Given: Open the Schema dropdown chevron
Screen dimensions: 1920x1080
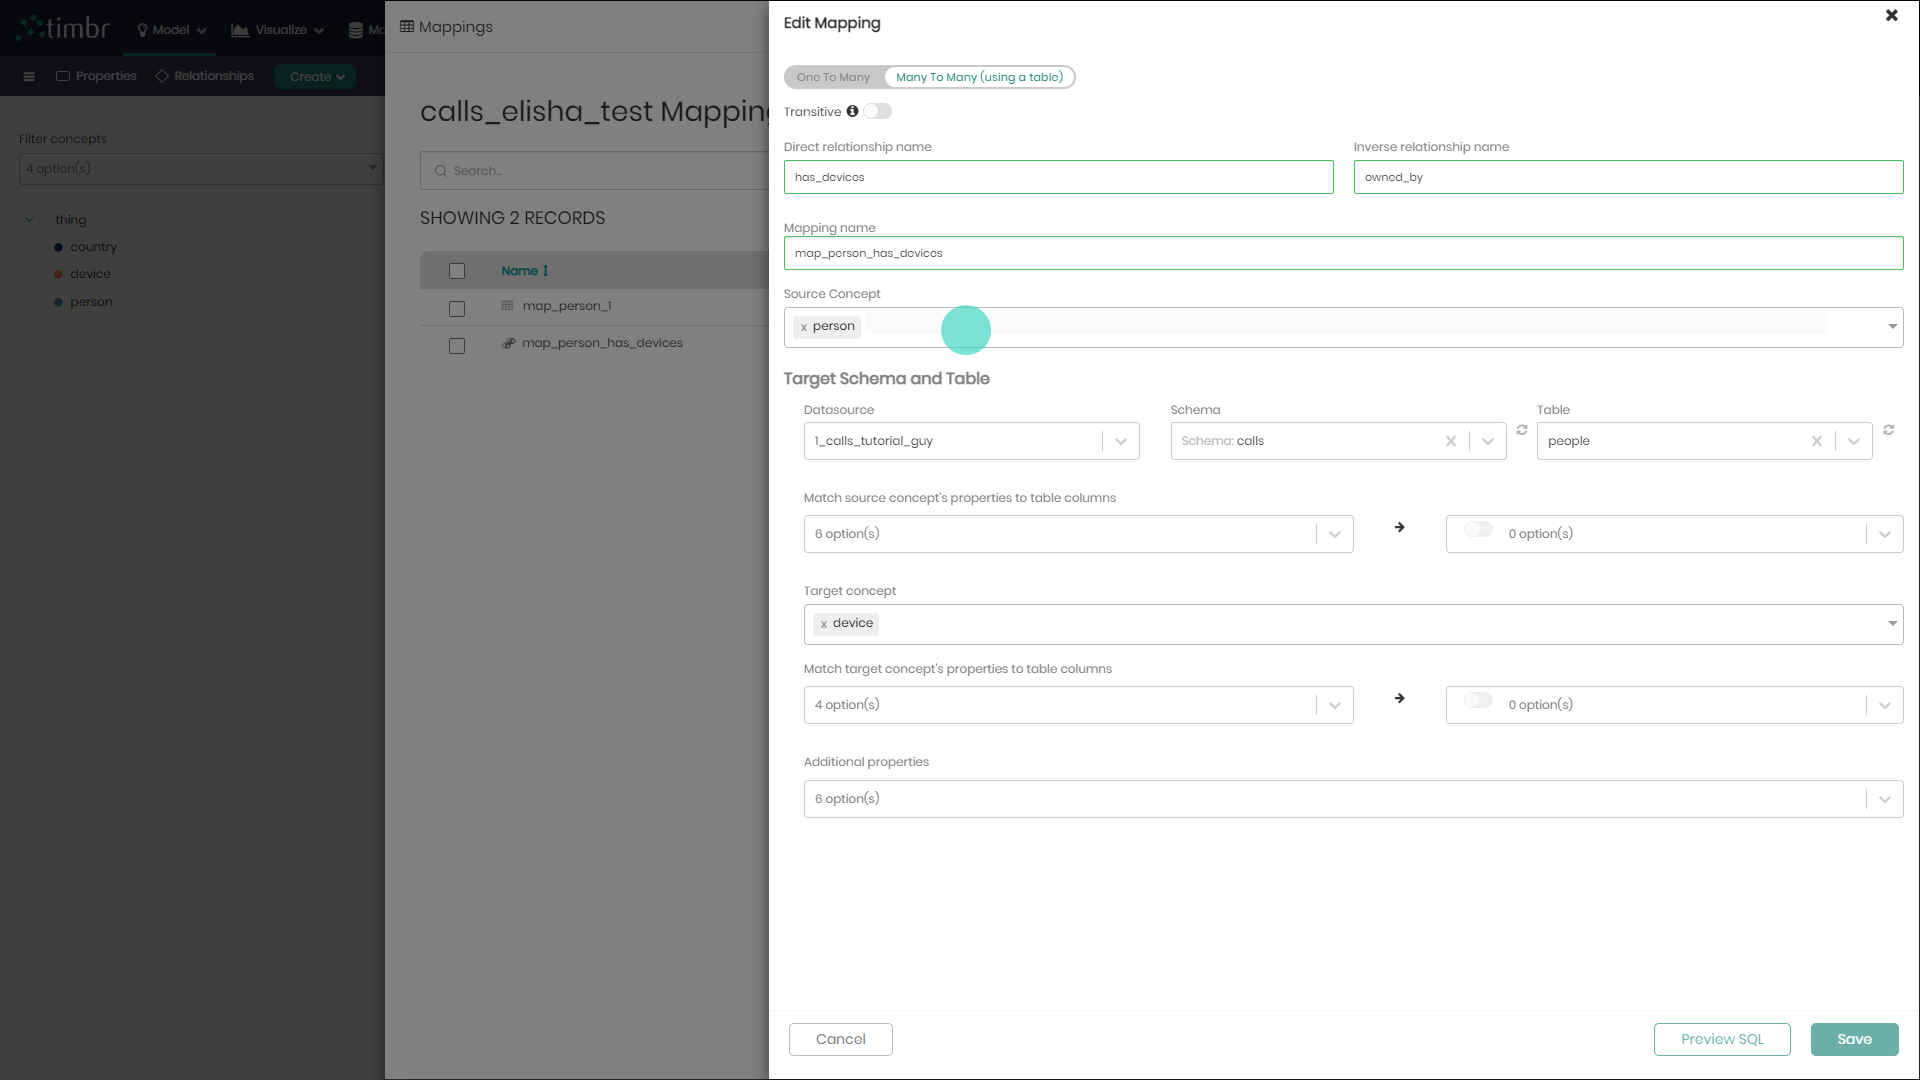Looking at the screenshot, I should tap(1488, 441).
